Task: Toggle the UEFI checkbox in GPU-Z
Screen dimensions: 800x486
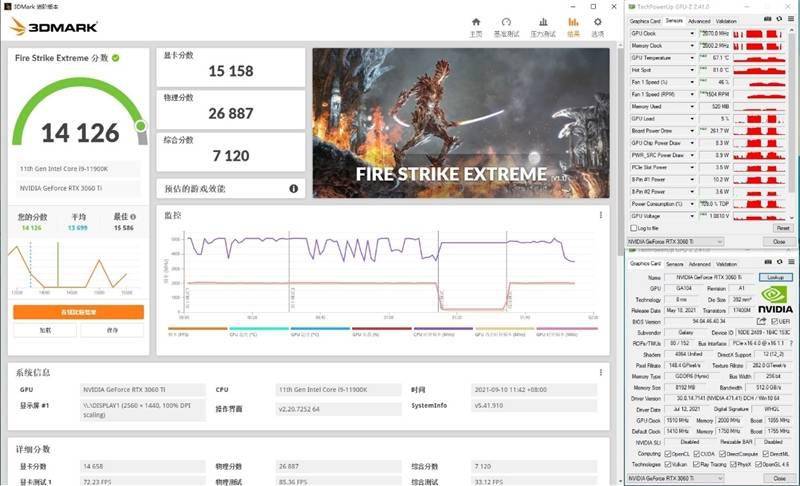Action: [x=774, y=321]
